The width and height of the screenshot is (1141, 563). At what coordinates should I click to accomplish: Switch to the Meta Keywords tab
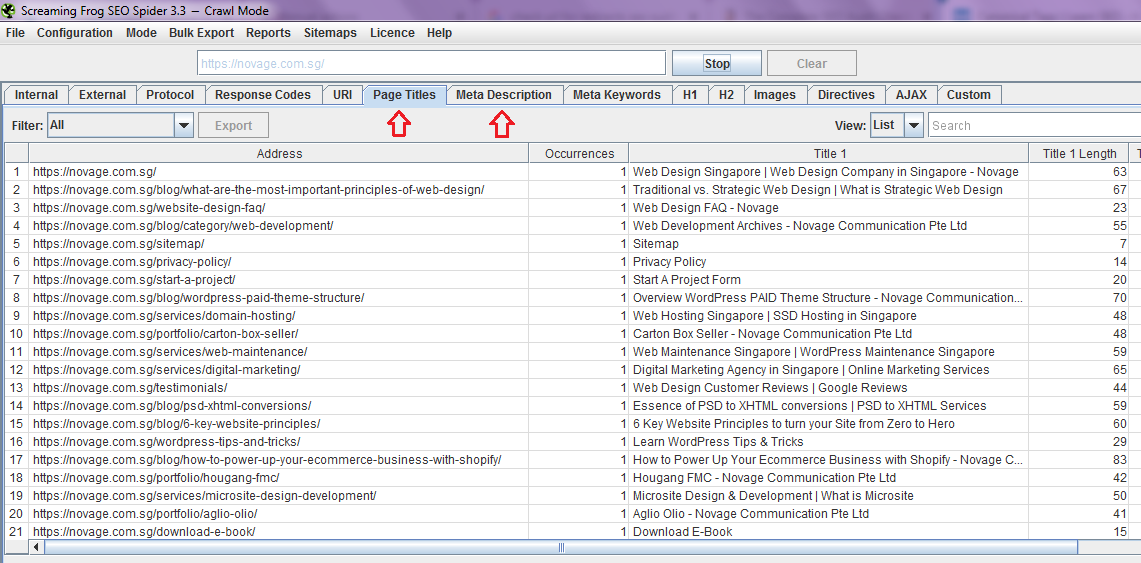pos(617,95)
